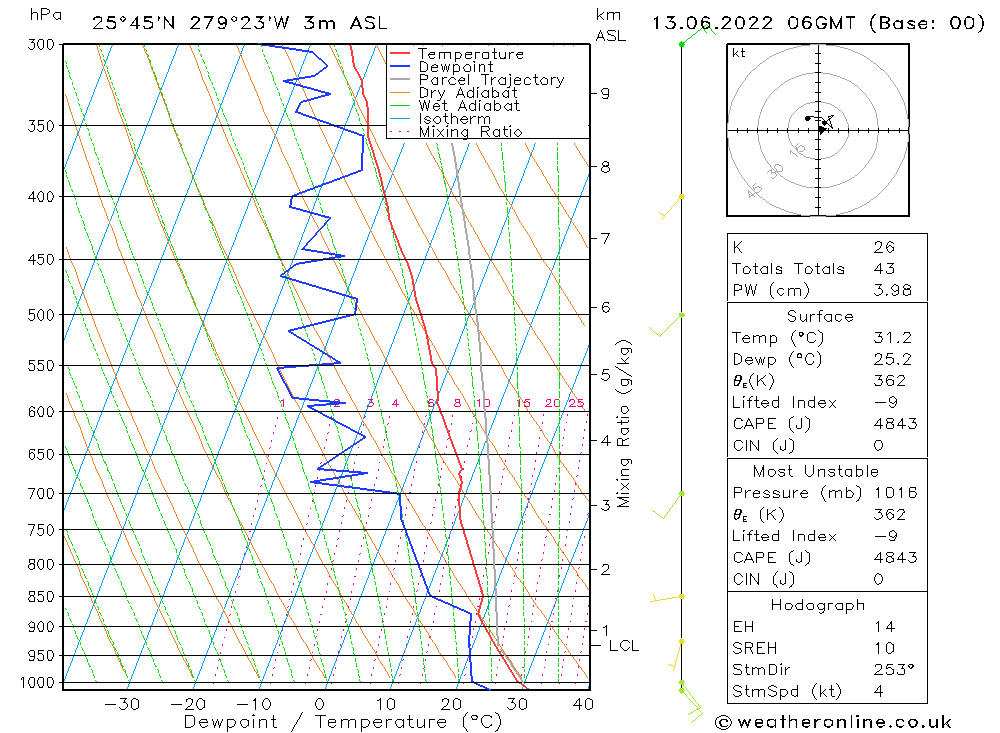The width and height of the screenshot is (1000, 733).
Task: Click the 350 pressure level label
Action: 41,126
